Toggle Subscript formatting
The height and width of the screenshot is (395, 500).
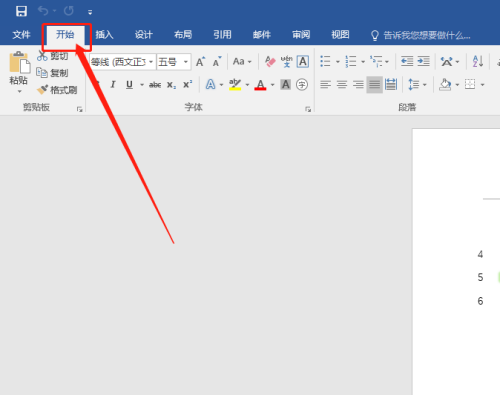pos(171,85)
